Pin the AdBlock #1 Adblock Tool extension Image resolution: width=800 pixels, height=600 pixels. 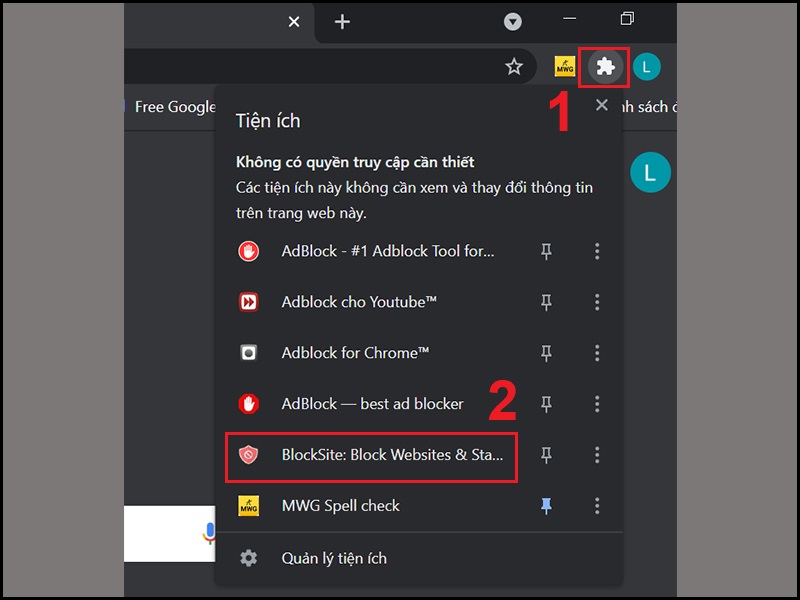[546, 251]
